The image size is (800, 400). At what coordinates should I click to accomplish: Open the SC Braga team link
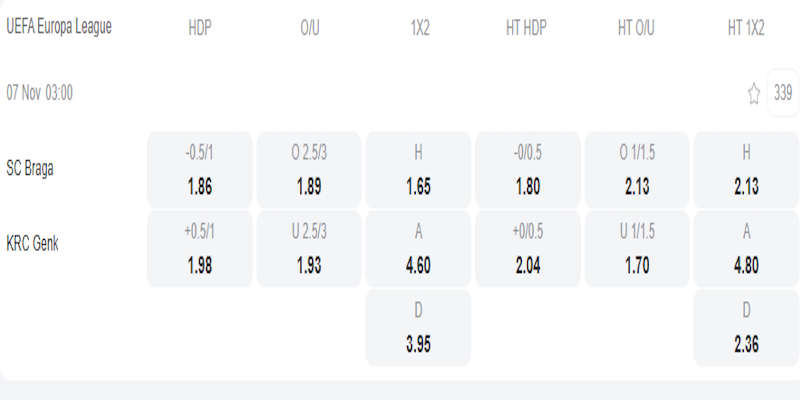click(30, 168)
